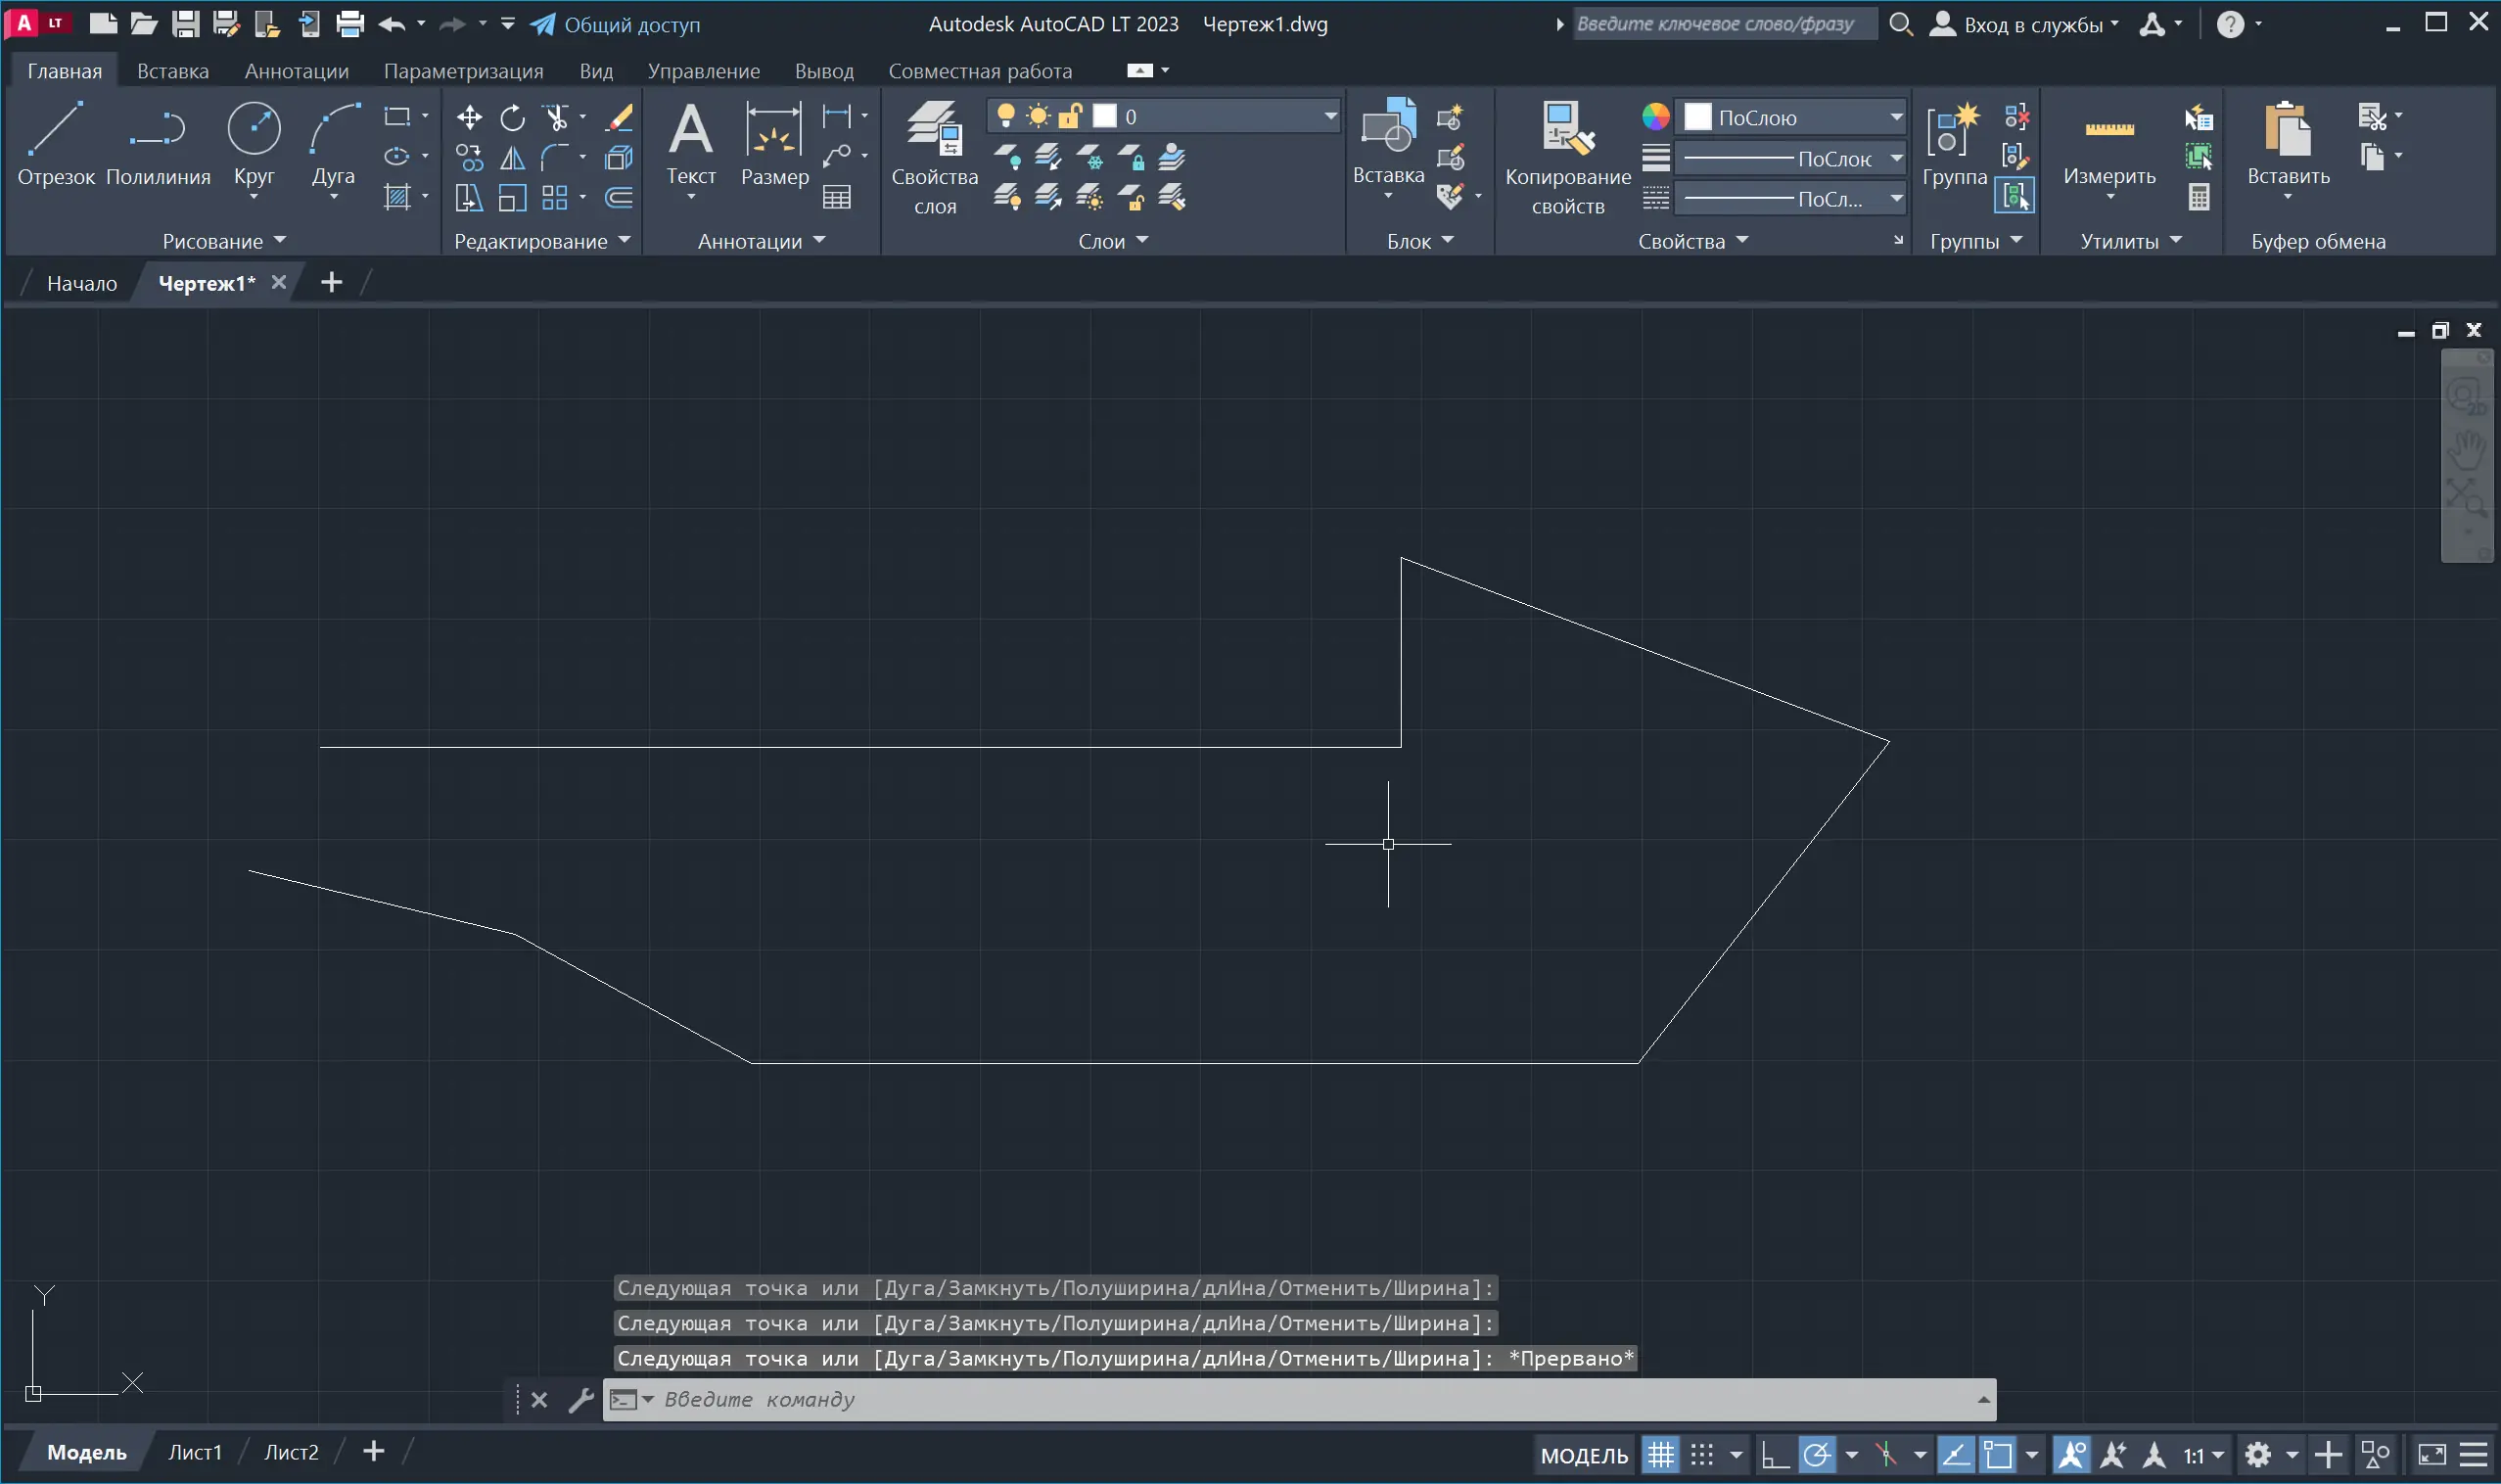This screenshot has height=1484, width=2501.
Task: Toggle grid display in the status bar
Action: click(x=1659, y=1455)
